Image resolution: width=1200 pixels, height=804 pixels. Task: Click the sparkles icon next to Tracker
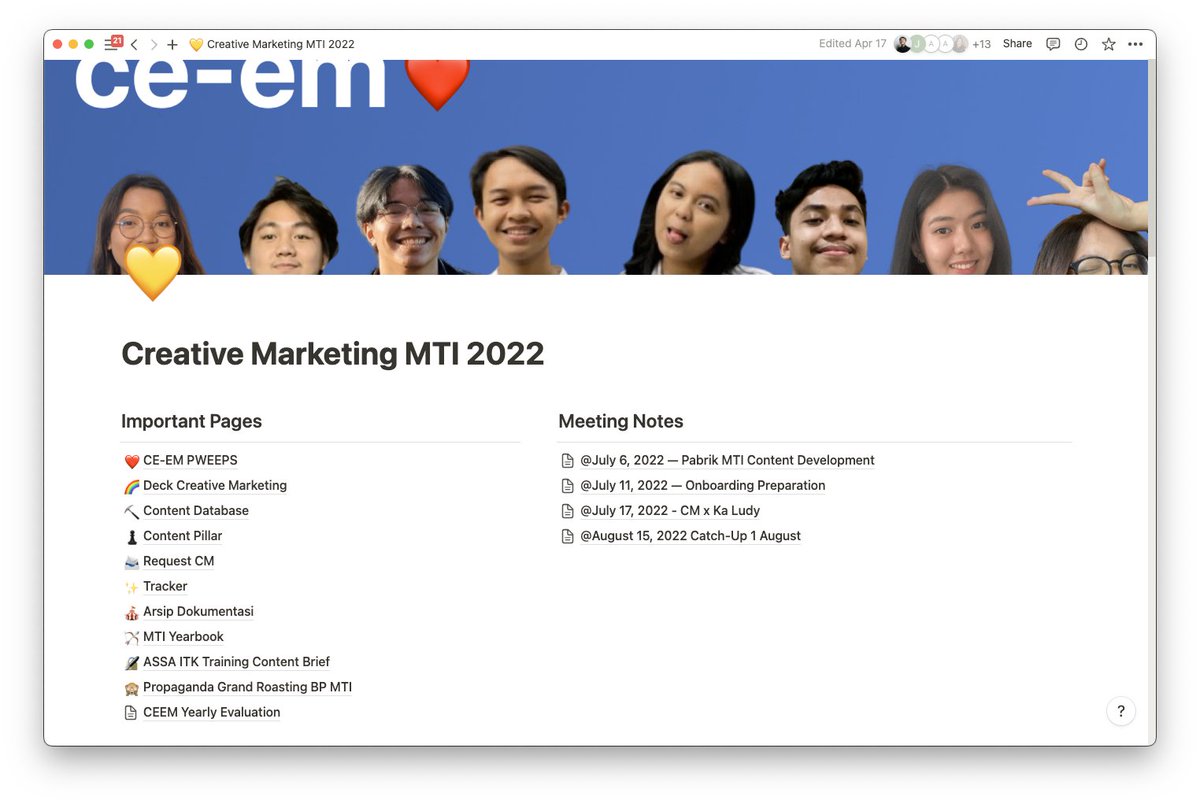130,586
